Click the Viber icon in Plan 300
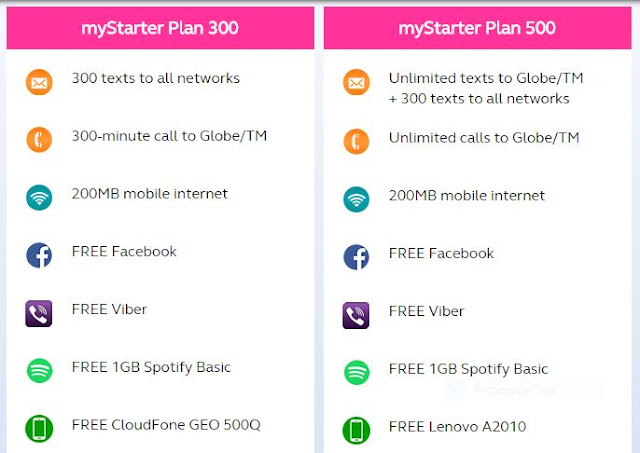The height and width of the screenshot is (453, 640). 38,314
